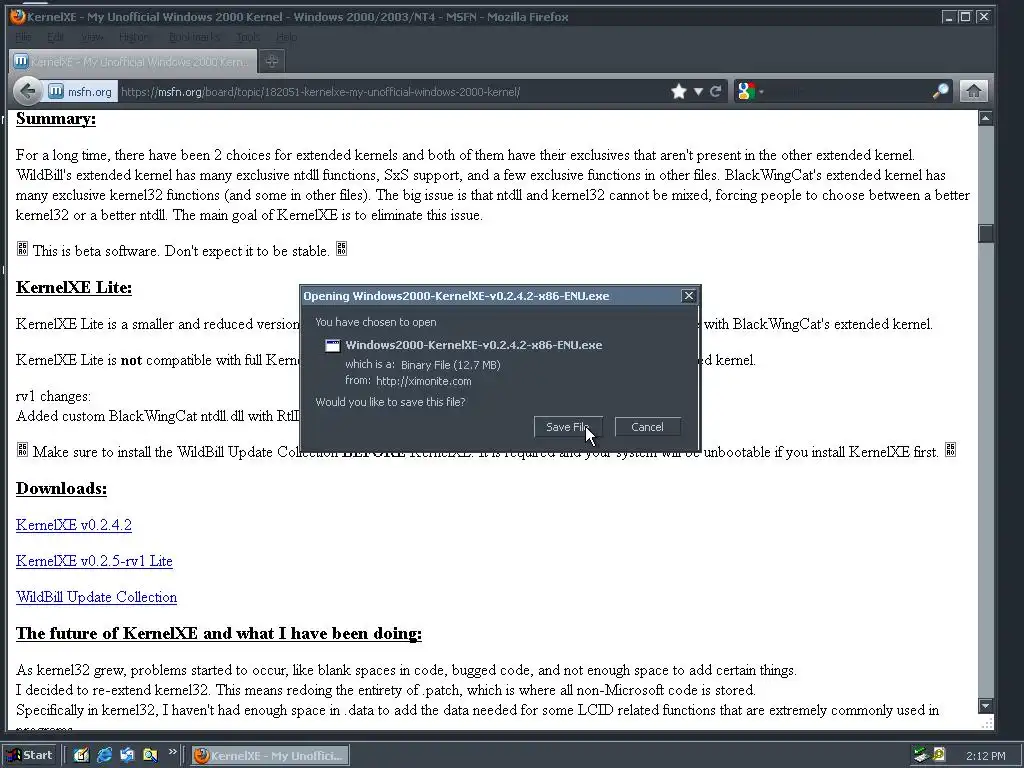Open the View menu
The width and height of the screenshot is (1024, 768).
[x=92, y=37]
